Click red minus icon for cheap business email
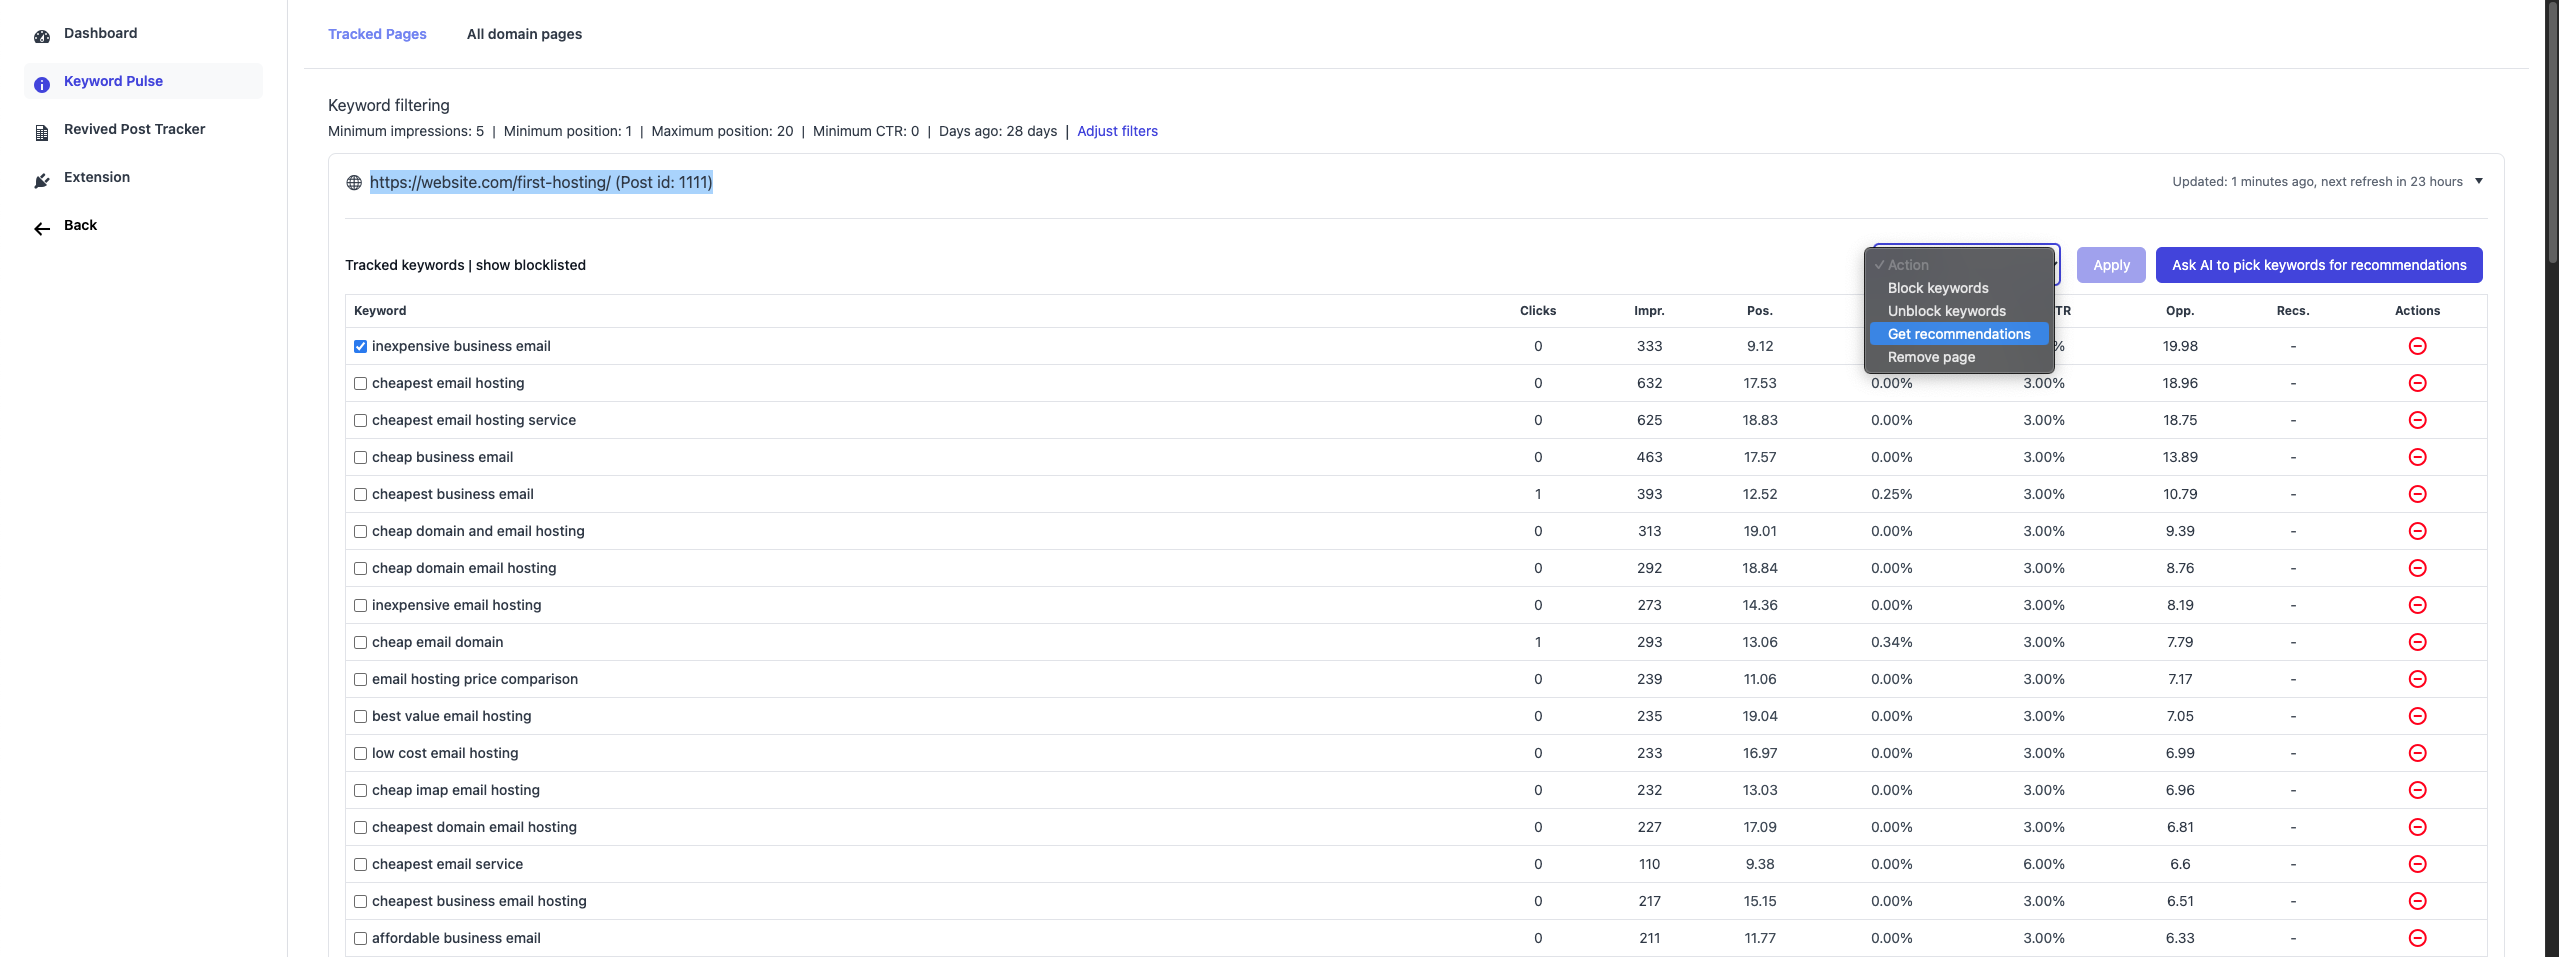Screen dimensions: 2559x957 pos(2418,457)
